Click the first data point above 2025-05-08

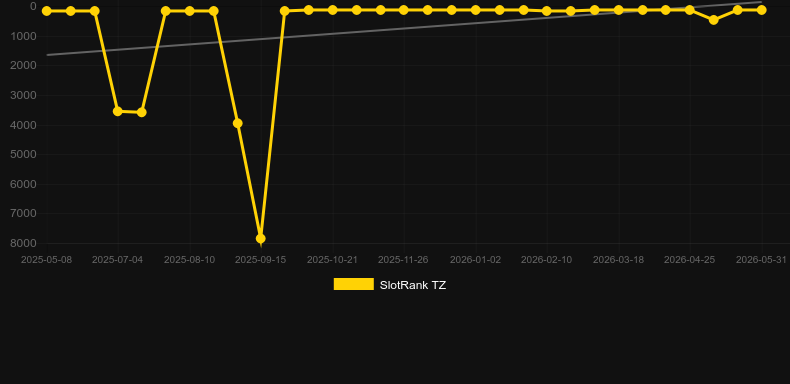click(x=47, y=11)
